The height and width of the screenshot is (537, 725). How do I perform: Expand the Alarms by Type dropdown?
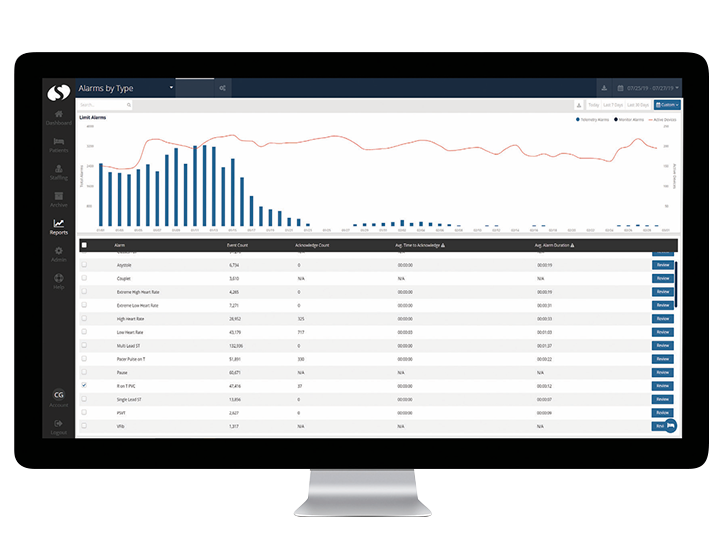[x=172, y=88]
